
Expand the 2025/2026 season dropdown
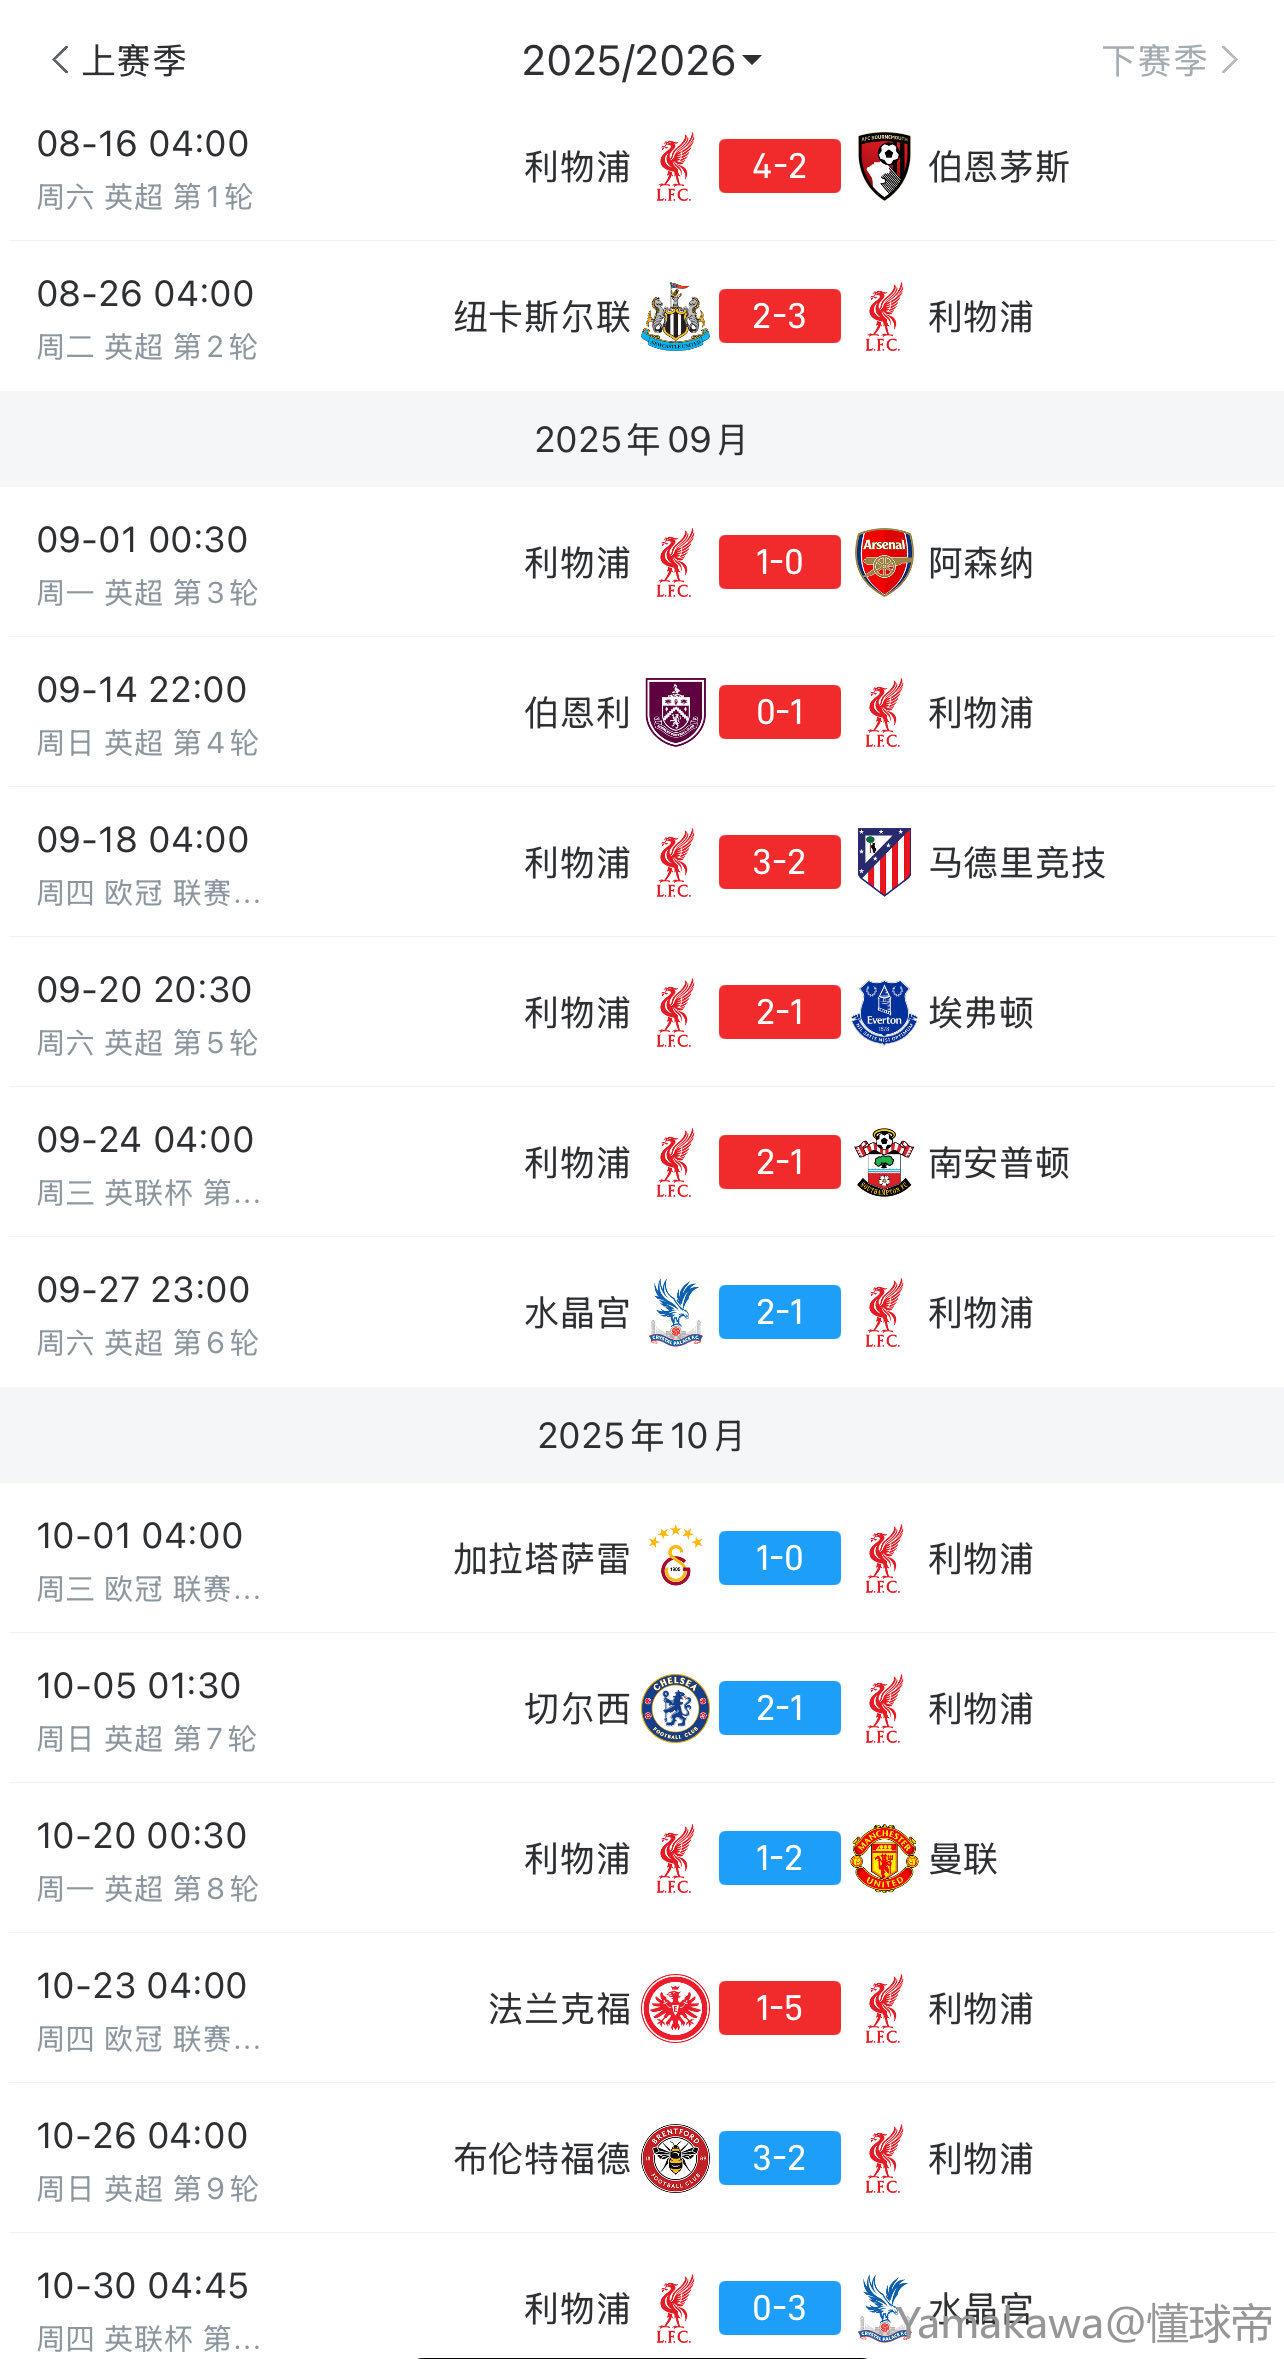[641, 61]
